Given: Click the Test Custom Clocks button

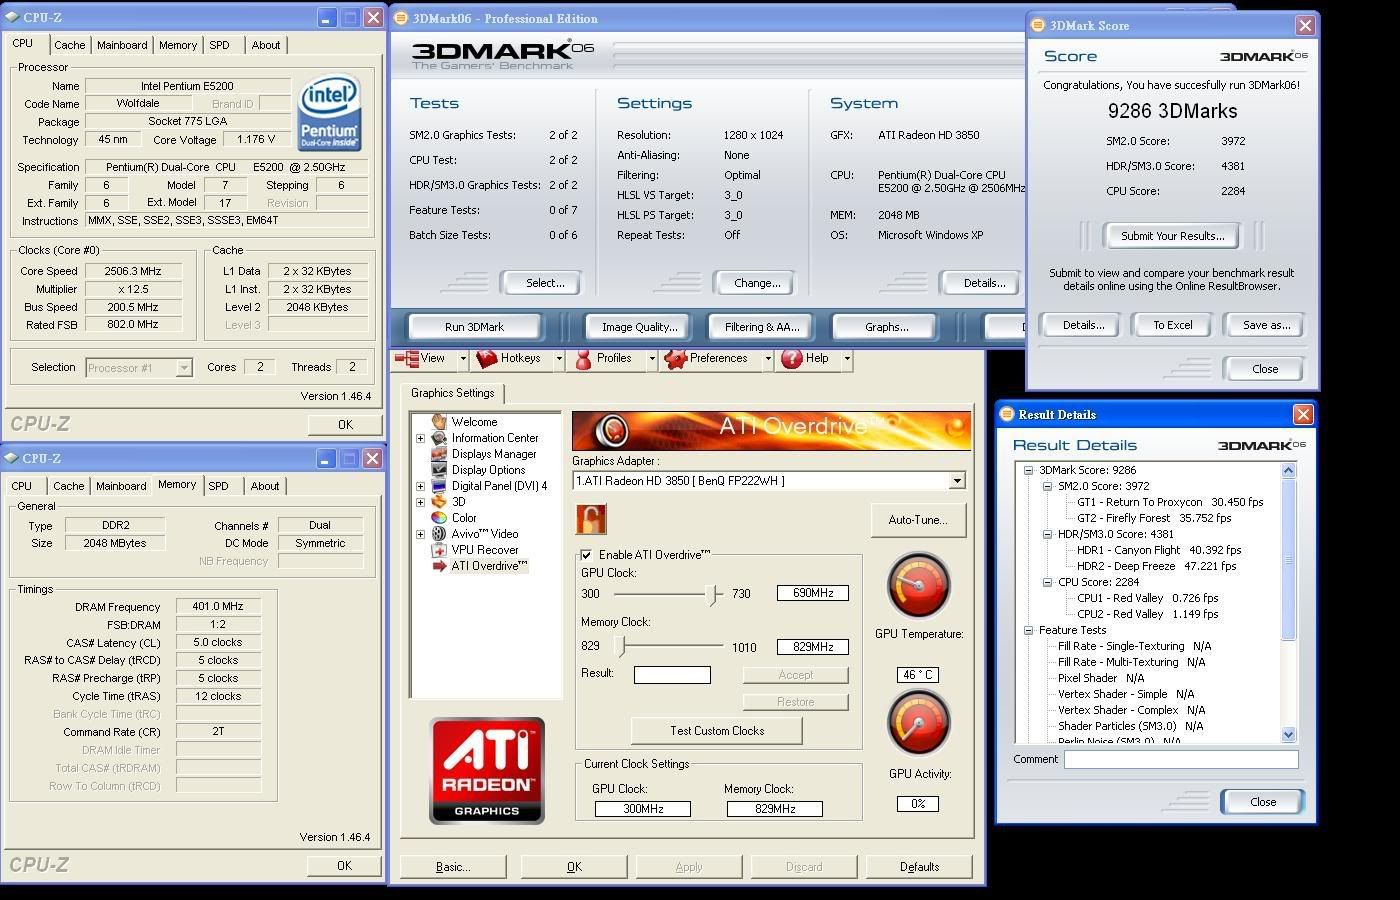Looking at the screenshot, I should [717, 731].
